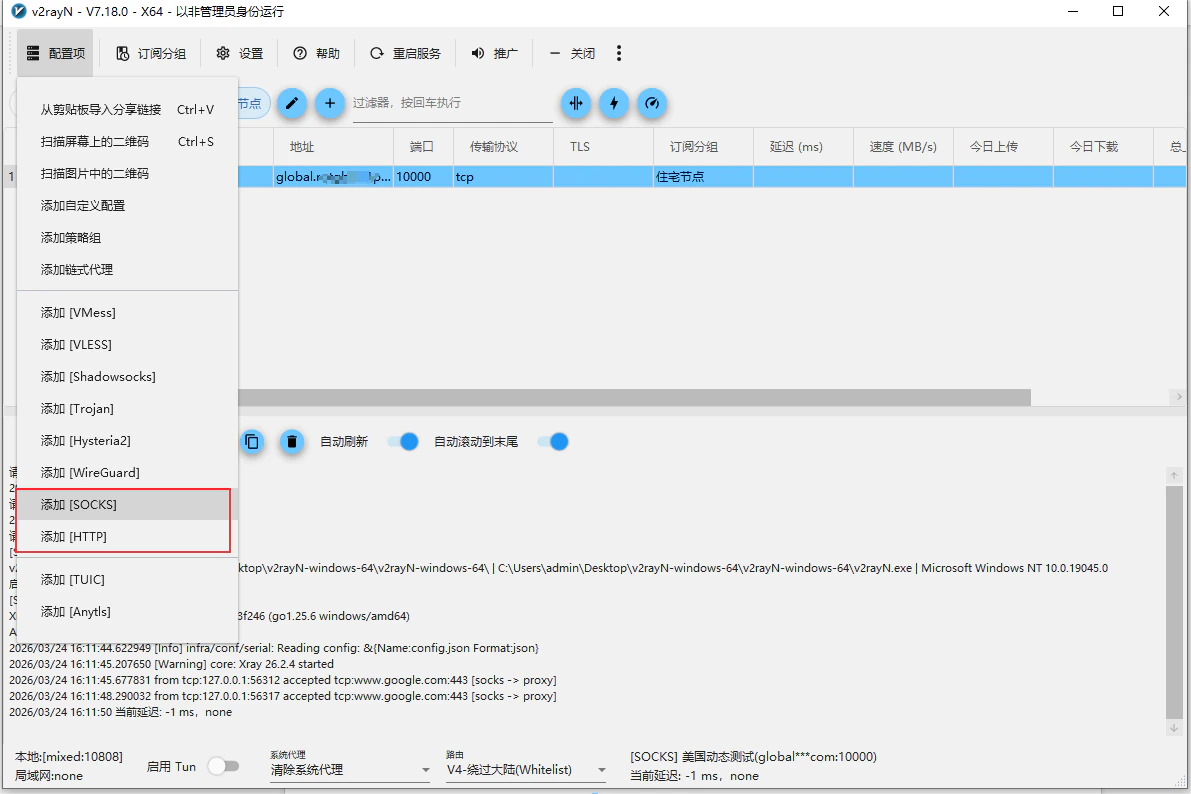Viewport: 1191px width, 794px height.
Task: Click 关闭 toolbar item
Action: pos(572,53)
